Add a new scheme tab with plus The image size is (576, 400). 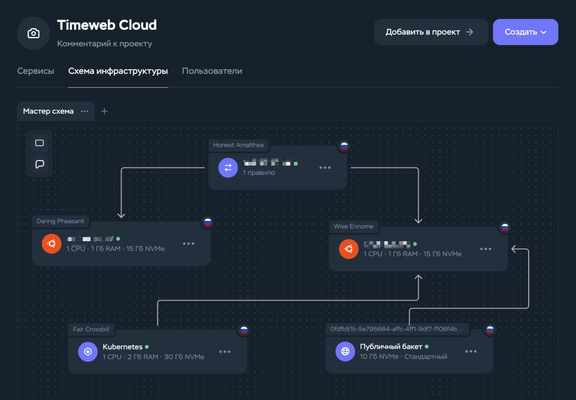click(x=104, y=111)
